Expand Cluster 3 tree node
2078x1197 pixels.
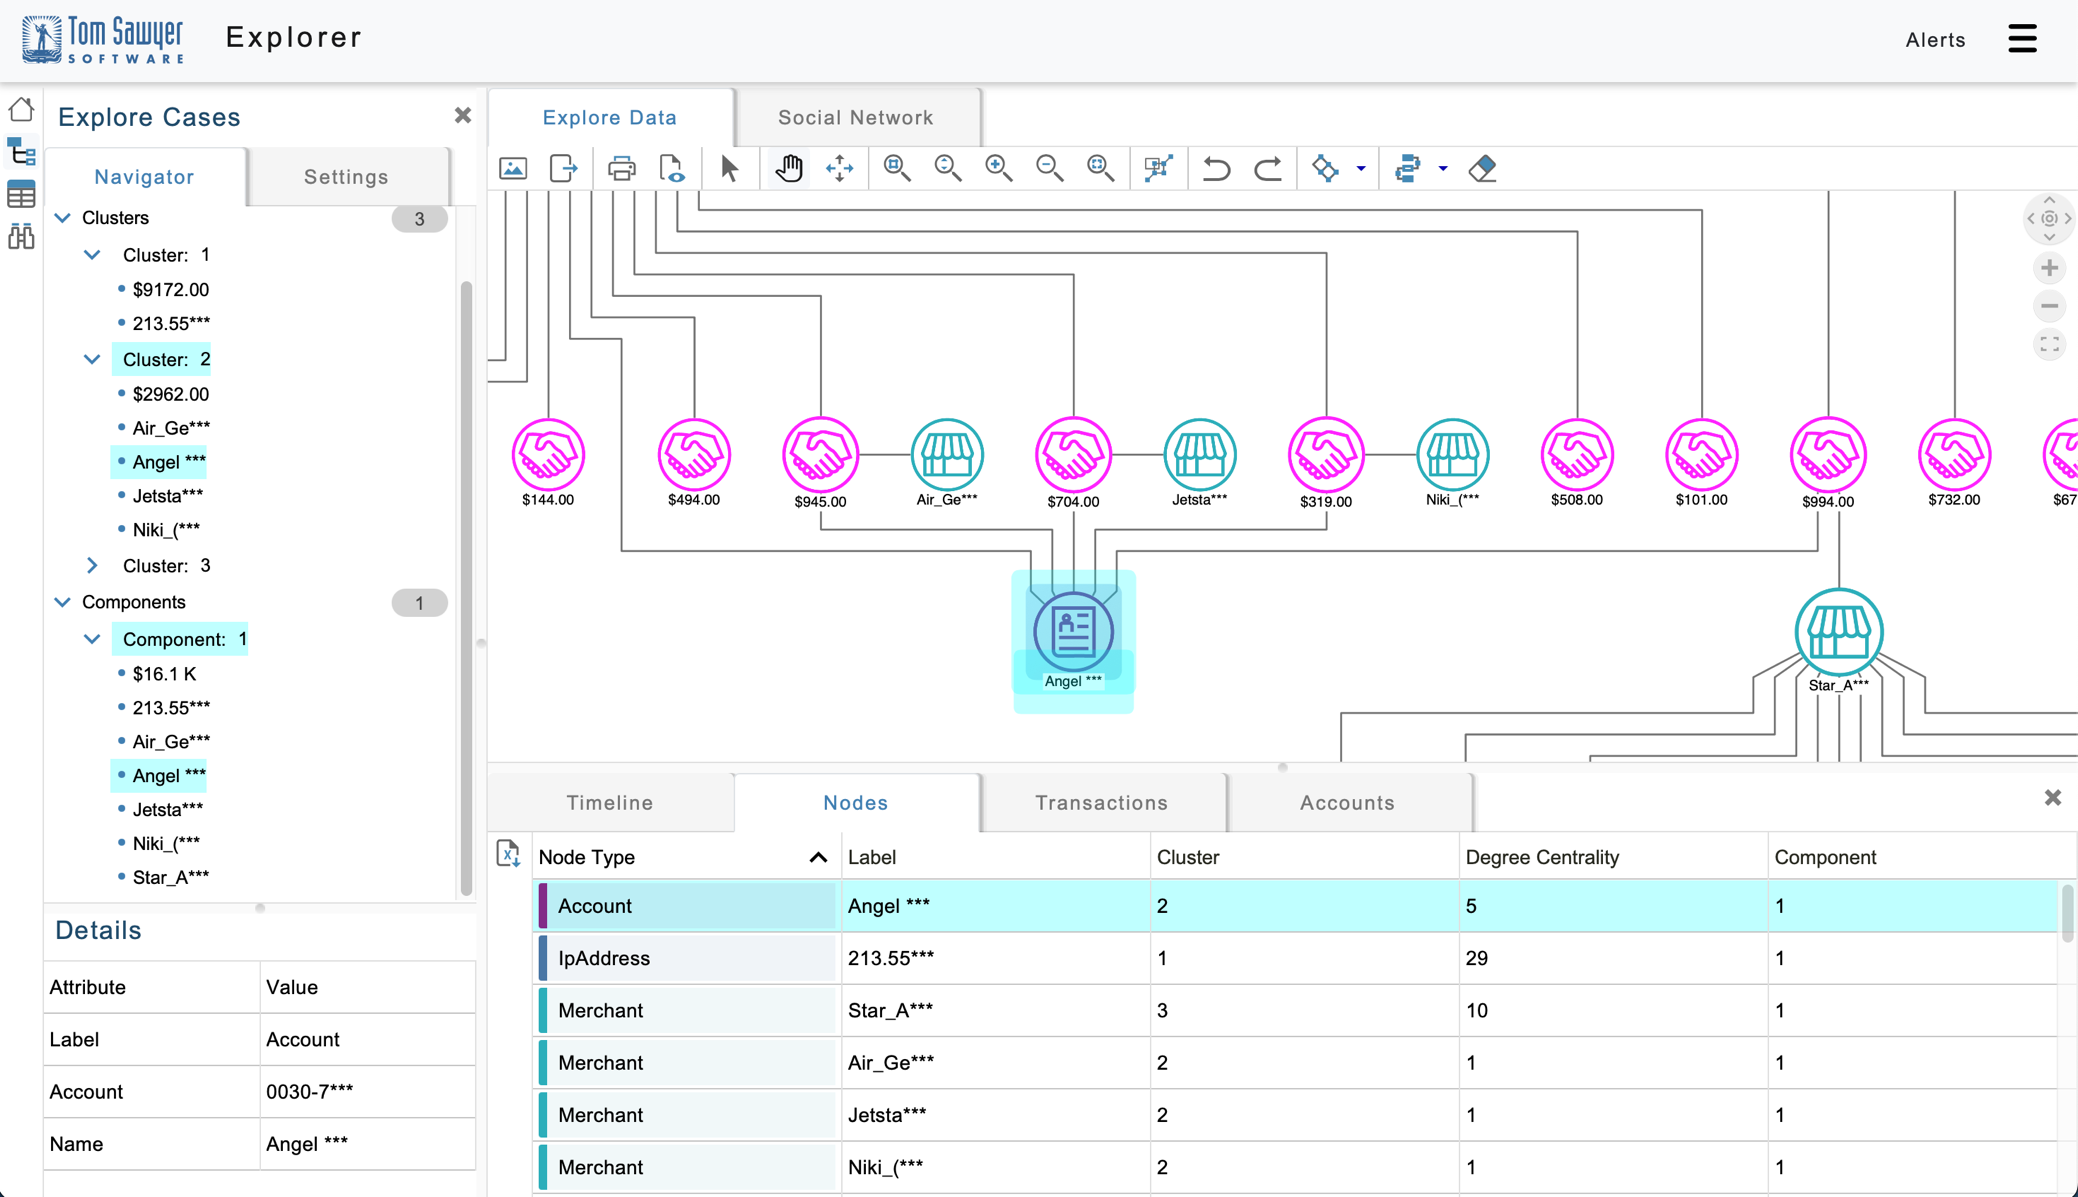point(92,566)
